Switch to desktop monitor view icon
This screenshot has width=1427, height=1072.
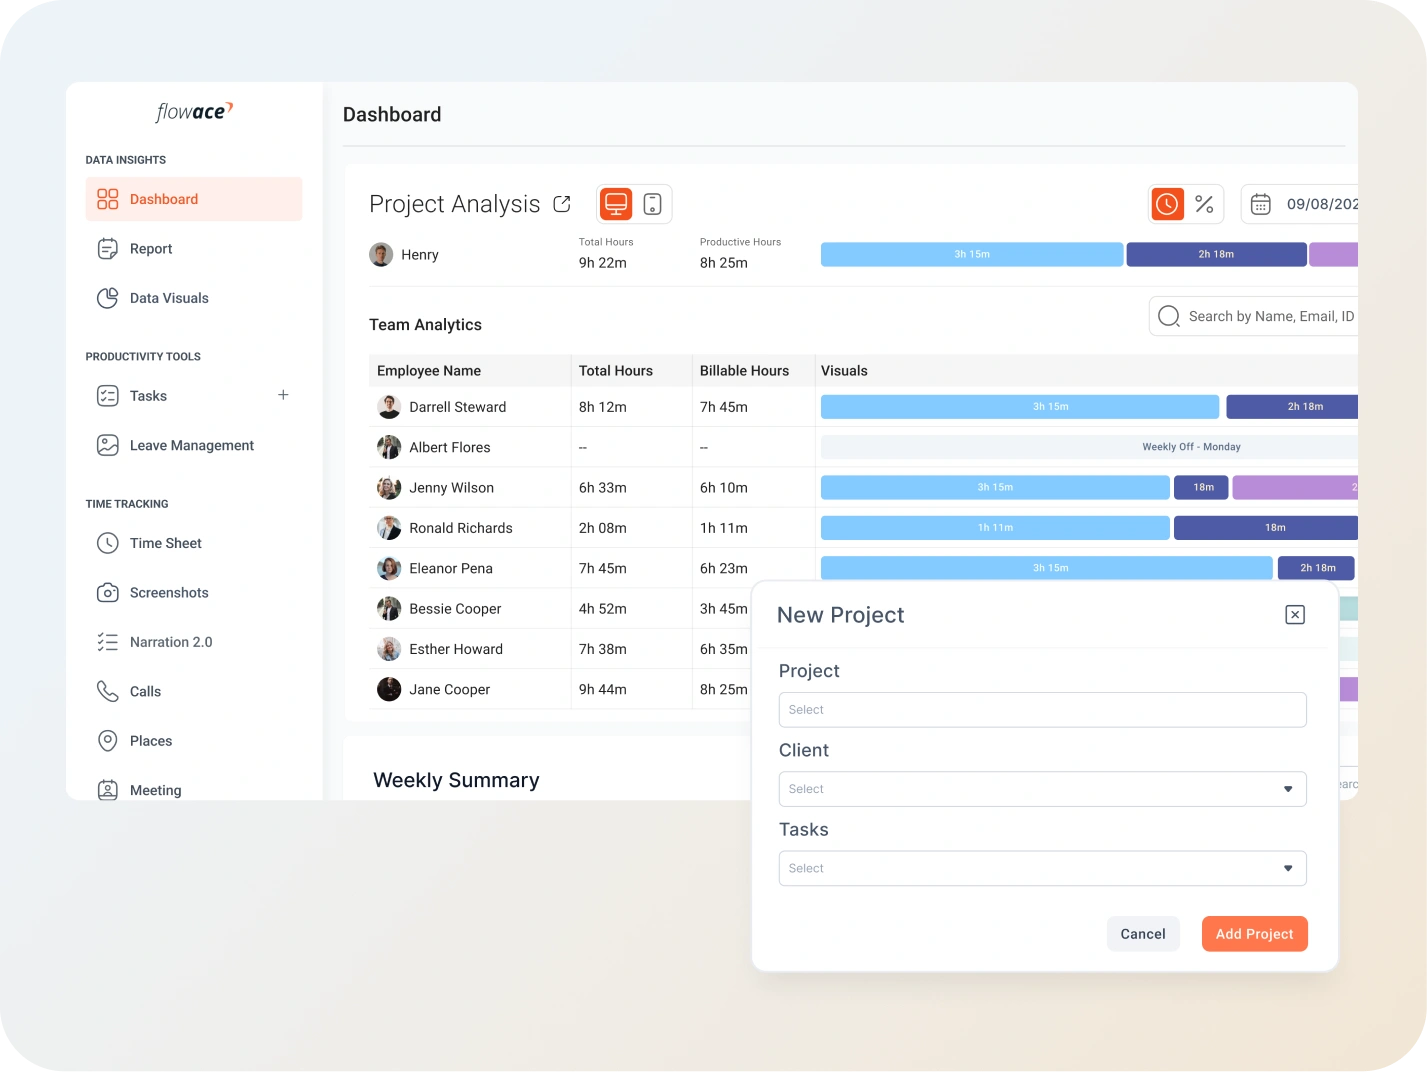(x=616, y=204)
